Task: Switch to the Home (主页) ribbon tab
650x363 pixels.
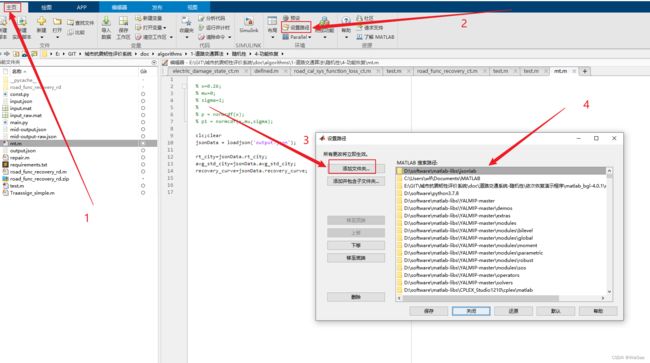Action: point(13,7)
